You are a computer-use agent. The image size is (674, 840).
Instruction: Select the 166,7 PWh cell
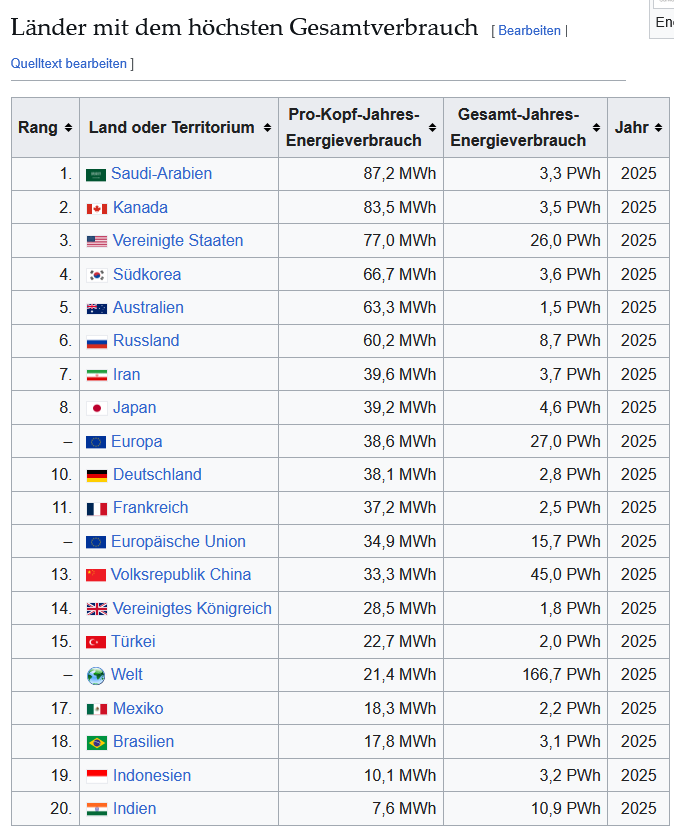pyautogui.click(x=525, y=675)
